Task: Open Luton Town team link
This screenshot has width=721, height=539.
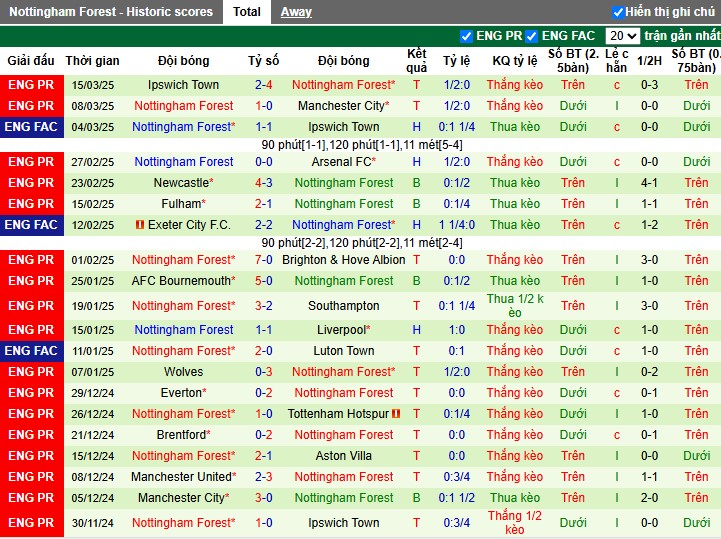Action: tap(343, 351)
